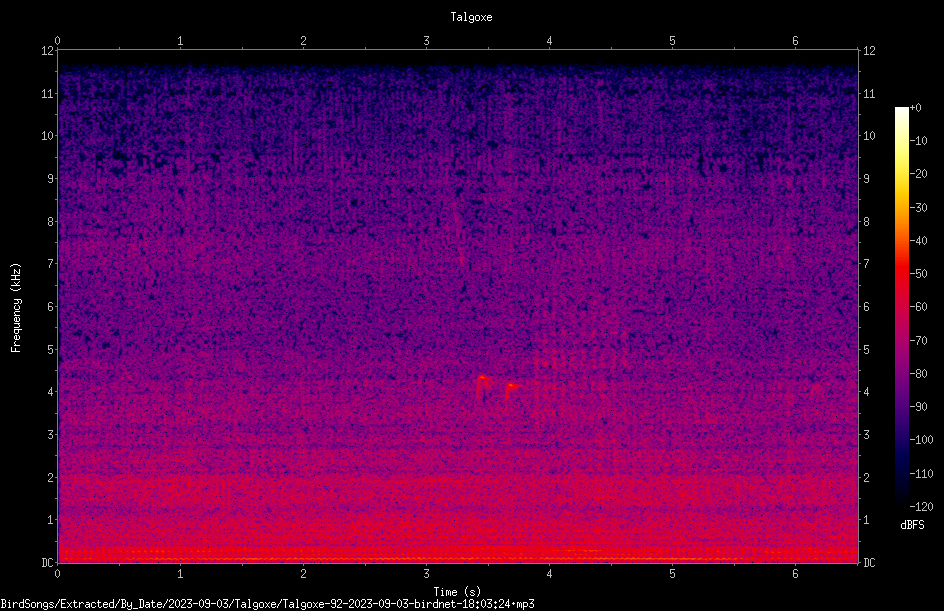Click the 8 kHz label on right axis

[866, 222]
